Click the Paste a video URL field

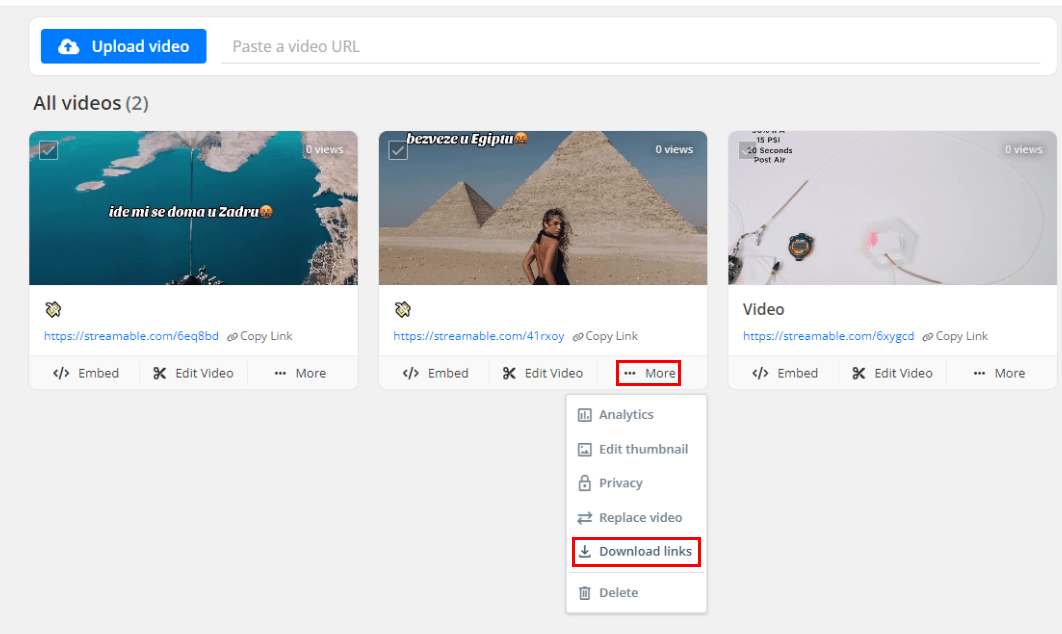click(630, 47)
